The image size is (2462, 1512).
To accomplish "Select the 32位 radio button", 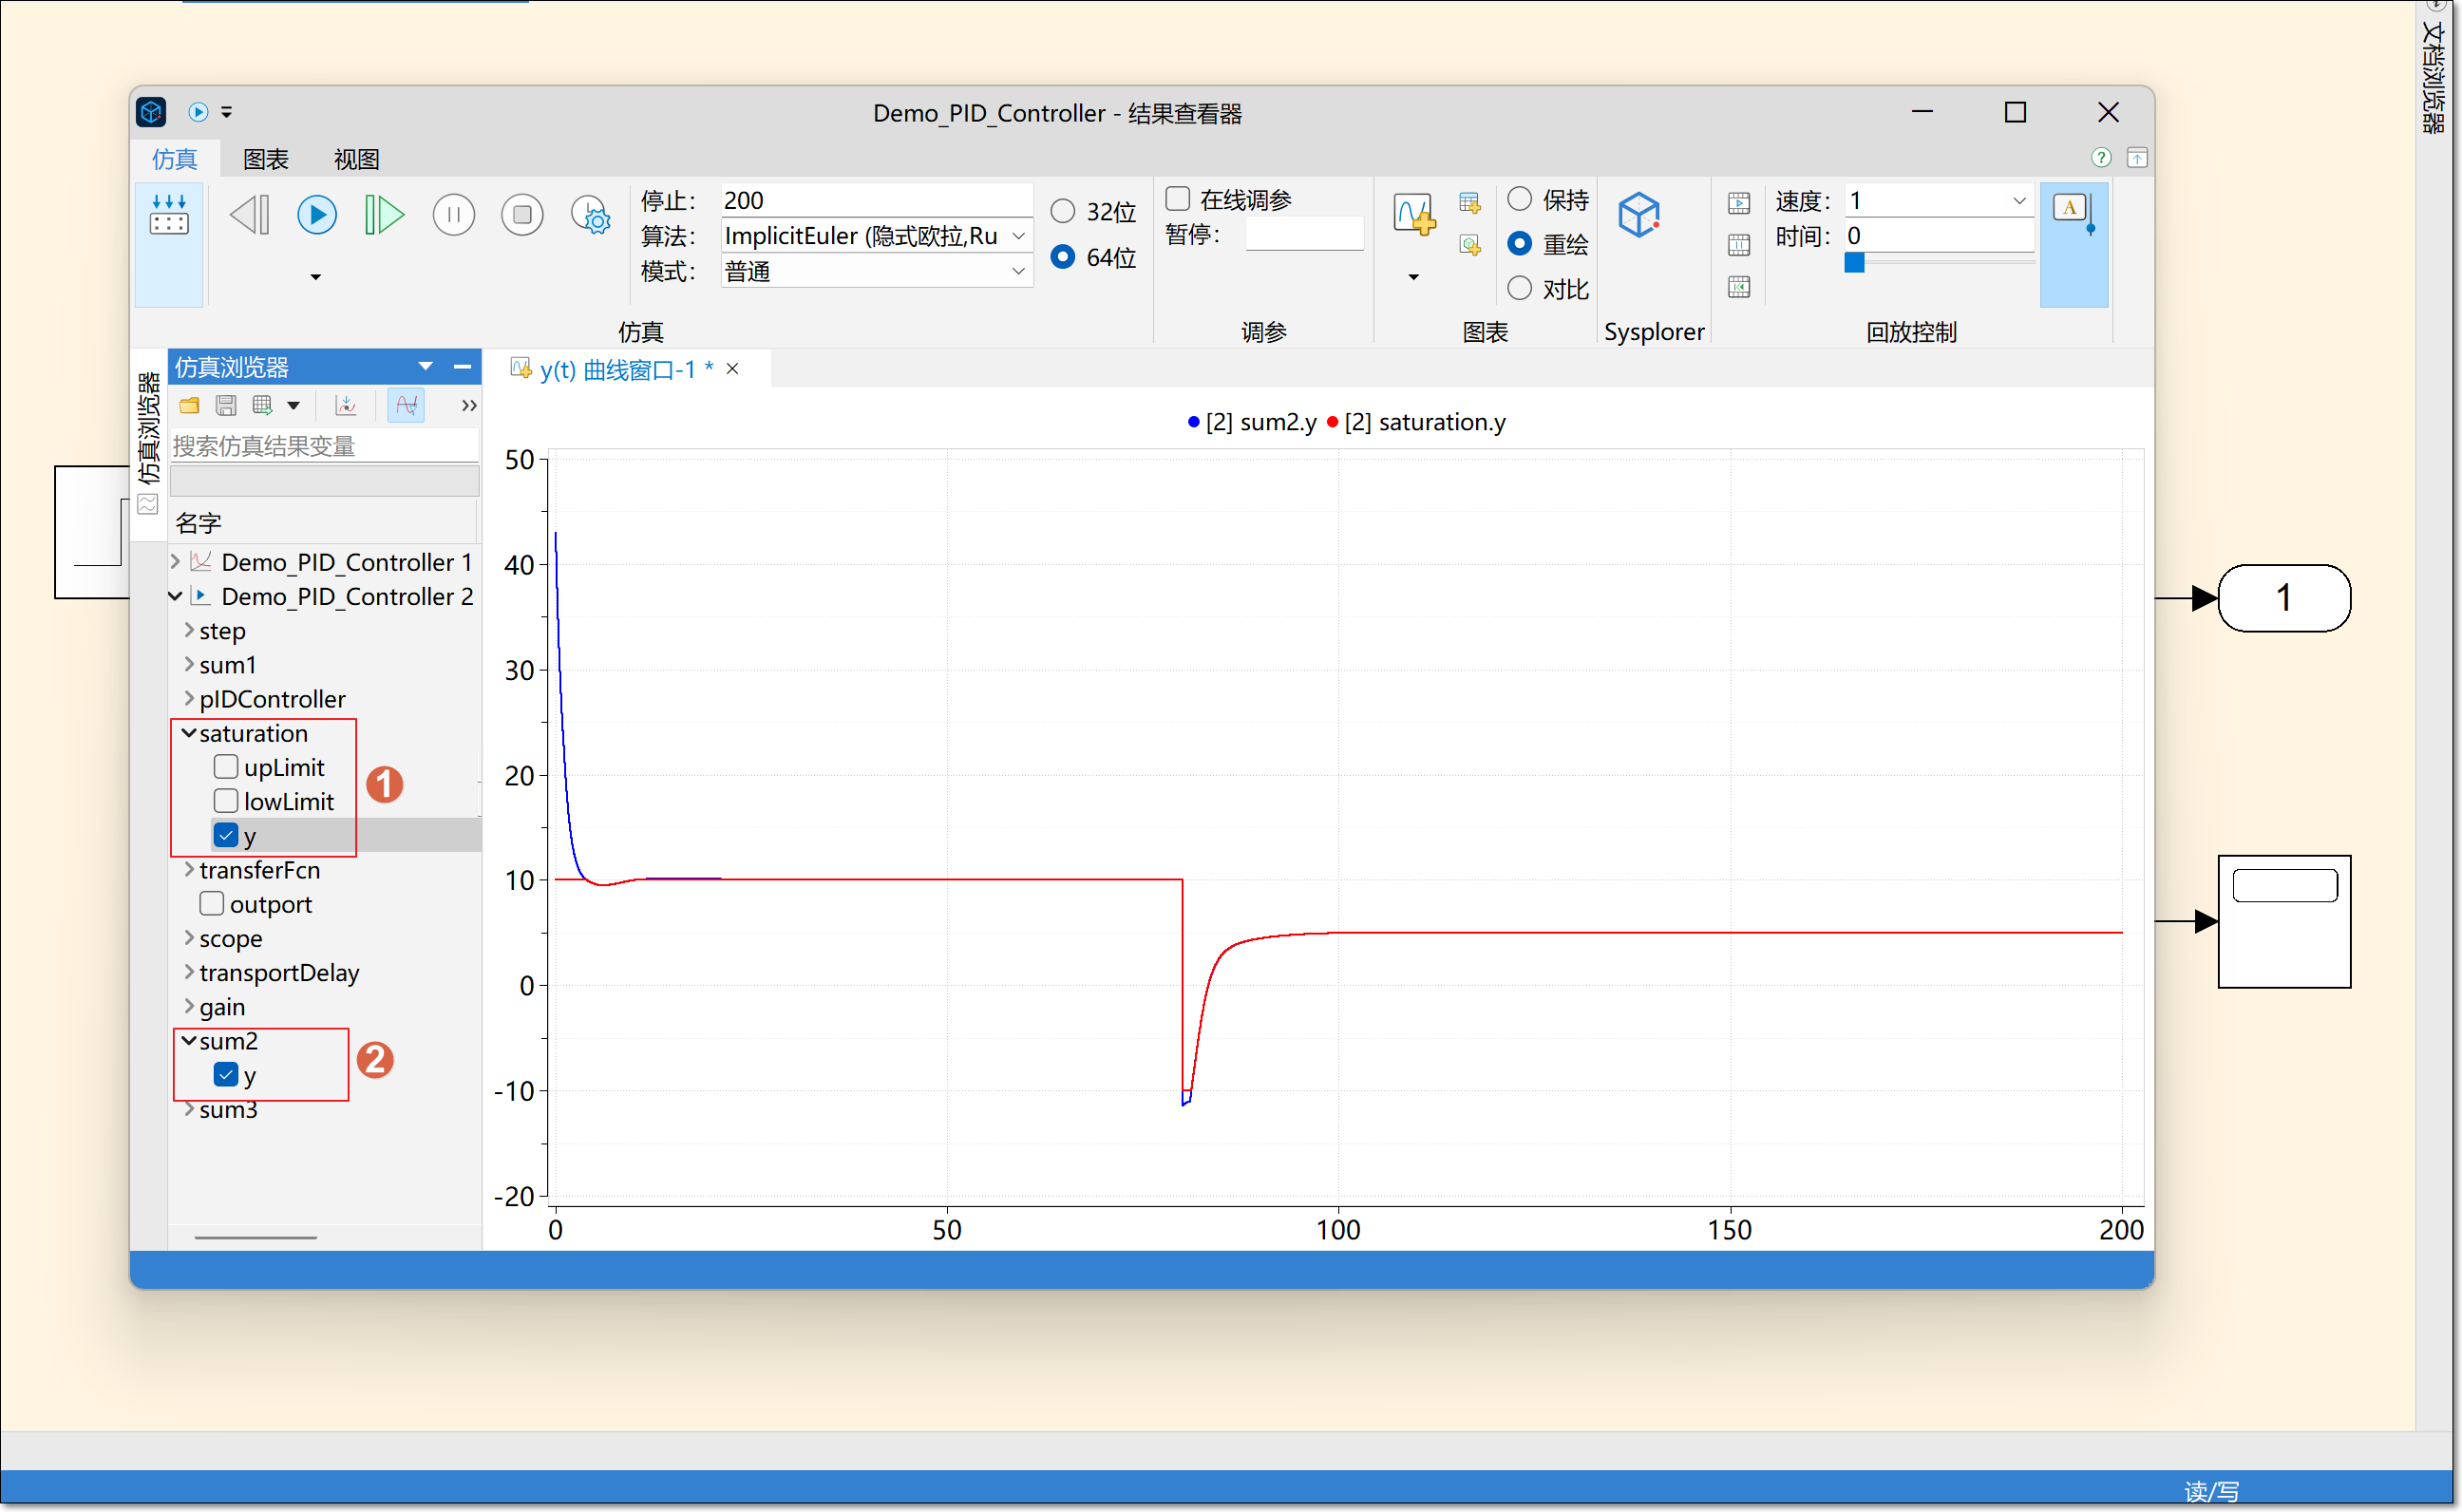I will [x=1062, y=211].
